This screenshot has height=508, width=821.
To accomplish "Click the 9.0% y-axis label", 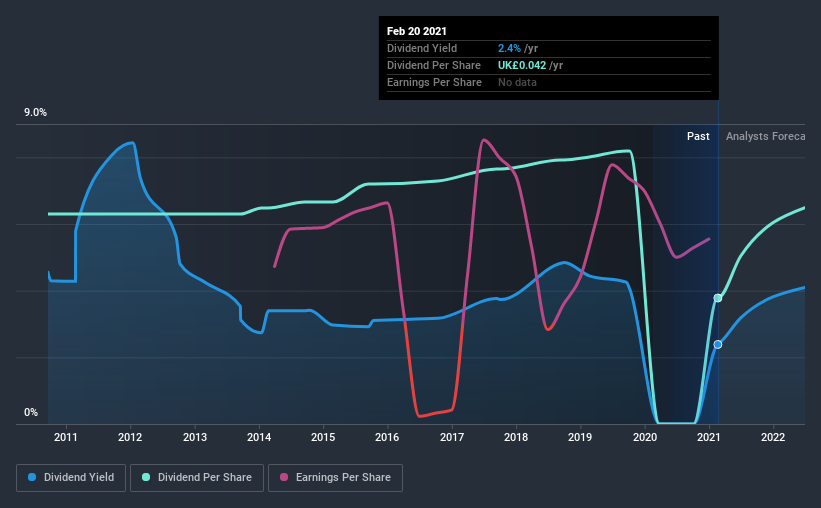I will (x=35, y=113).
